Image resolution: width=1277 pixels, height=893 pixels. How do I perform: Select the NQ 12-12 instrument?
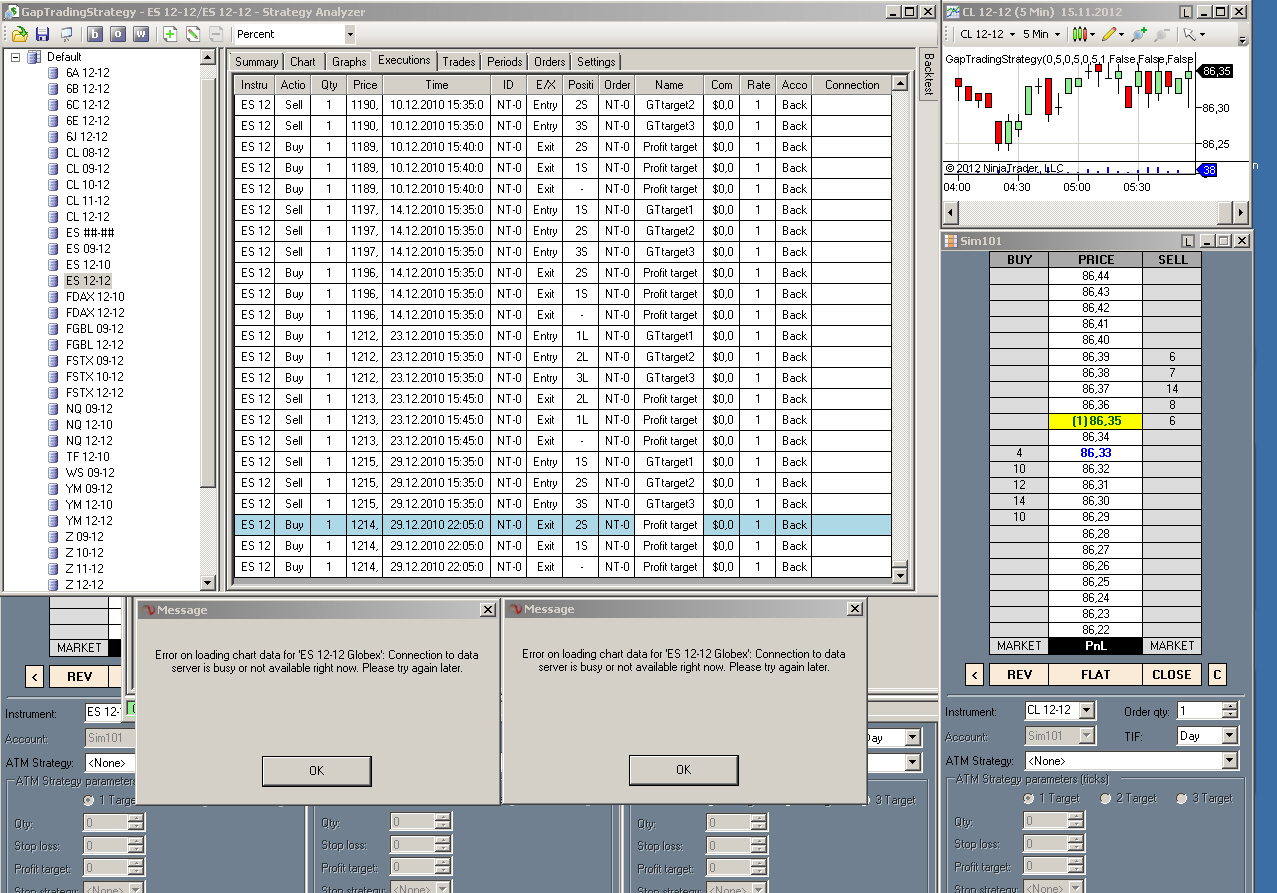(x=89, y=441)
